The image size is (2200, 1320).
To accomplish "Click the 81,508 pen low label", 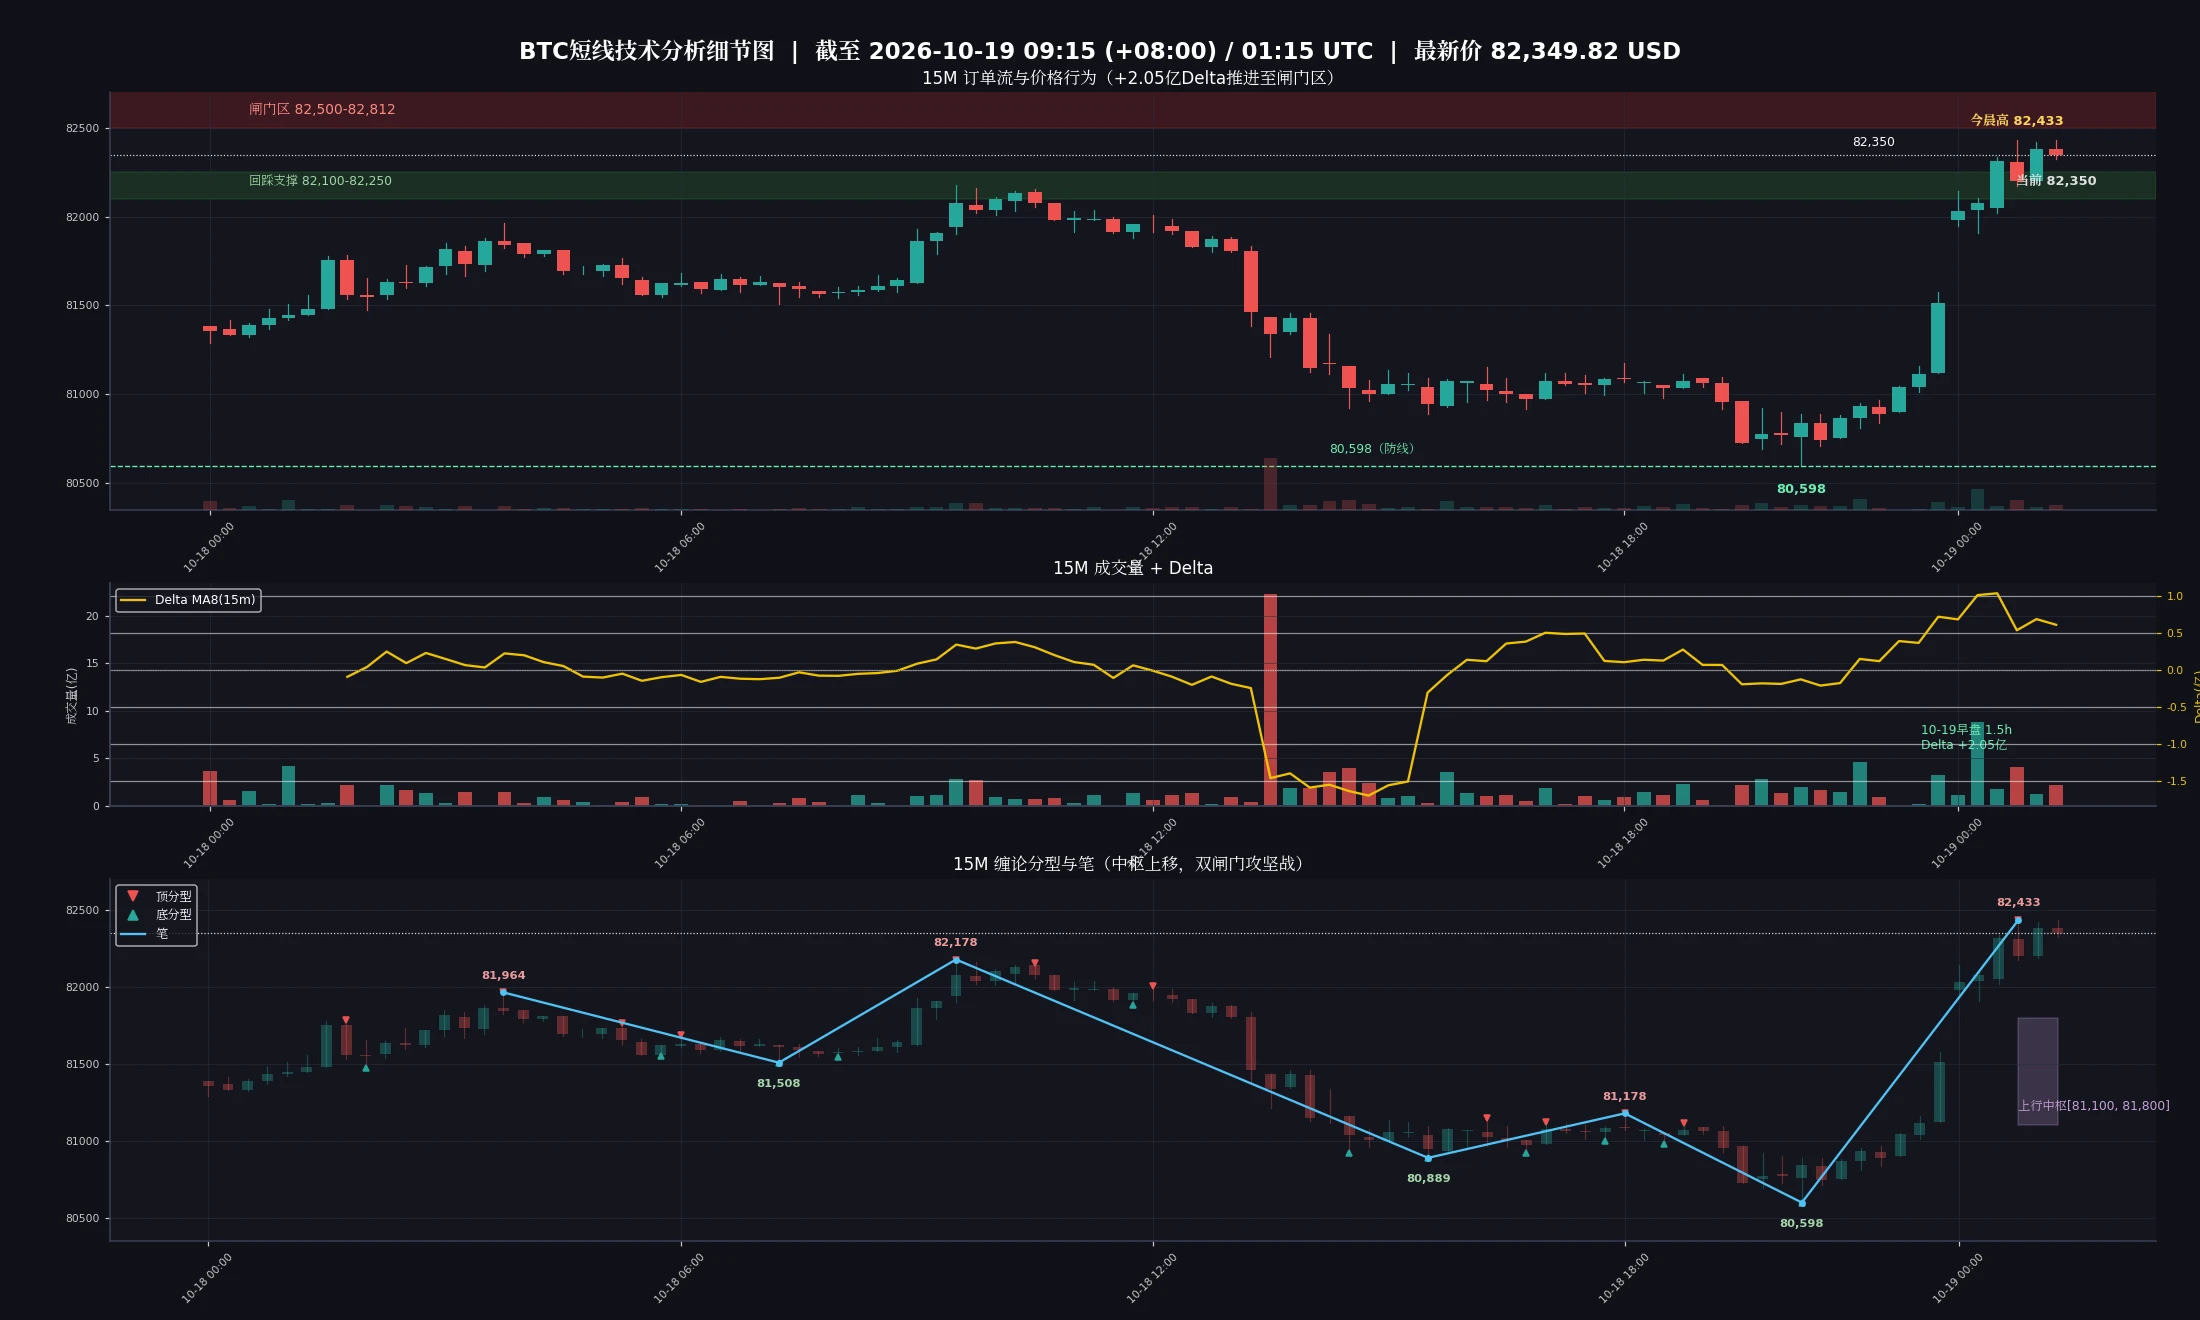I will pos(778,1083).
